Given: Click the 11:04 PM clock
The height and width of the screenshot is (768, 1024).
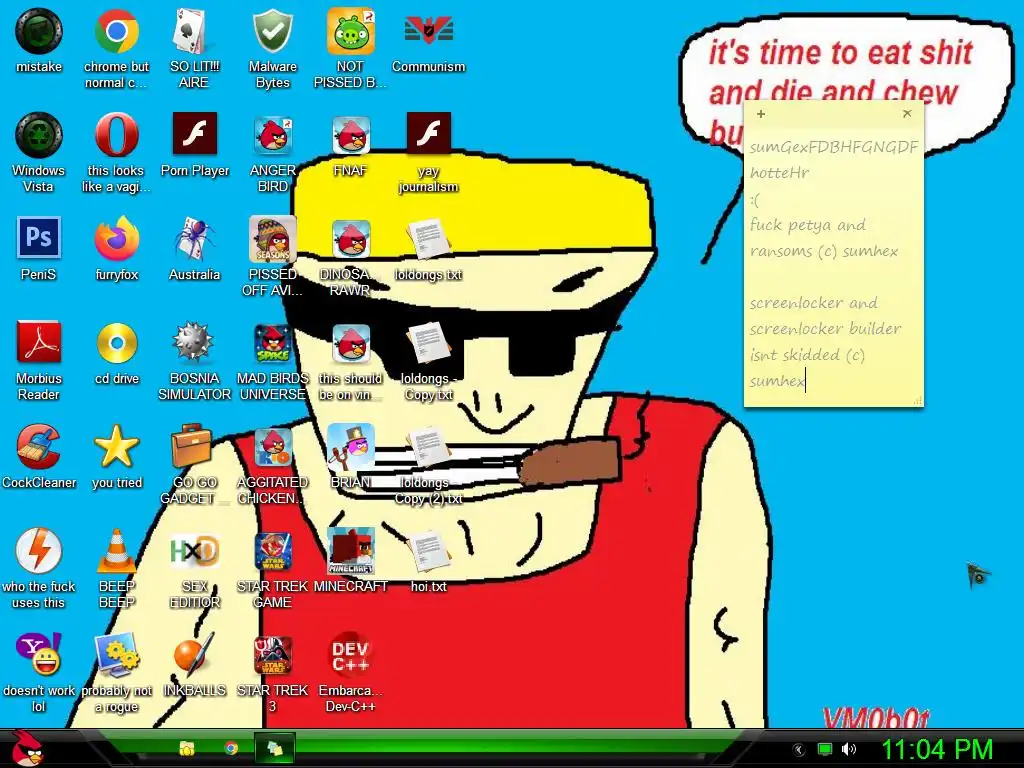Looking at the screenshot, I should tap(937, 749).
